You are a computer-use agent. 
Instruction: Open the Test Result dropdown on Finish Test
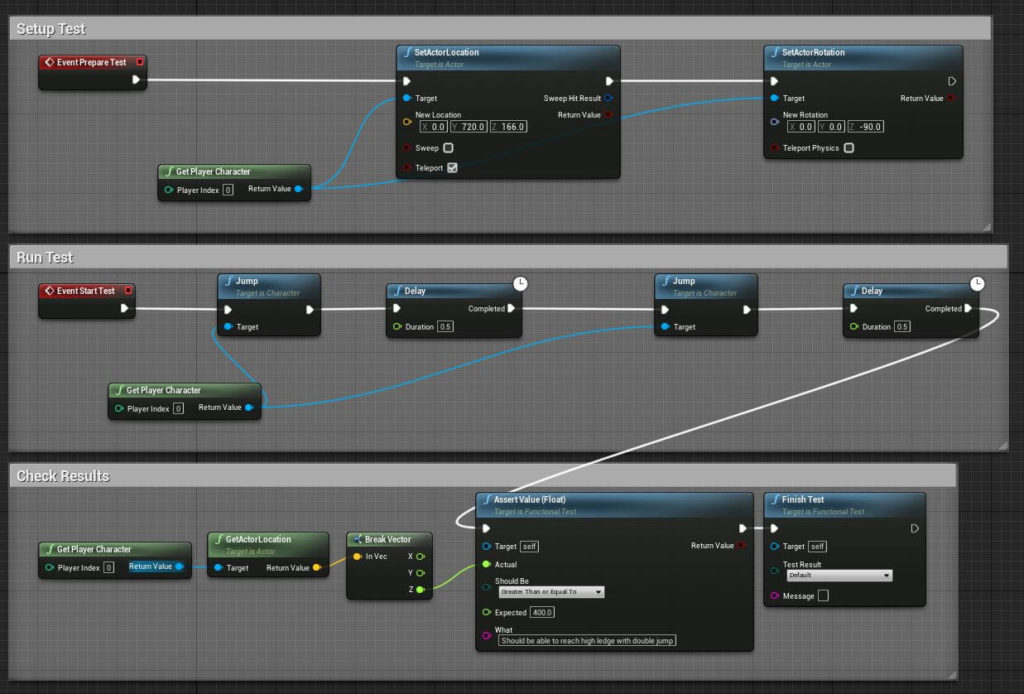point(841,575)
